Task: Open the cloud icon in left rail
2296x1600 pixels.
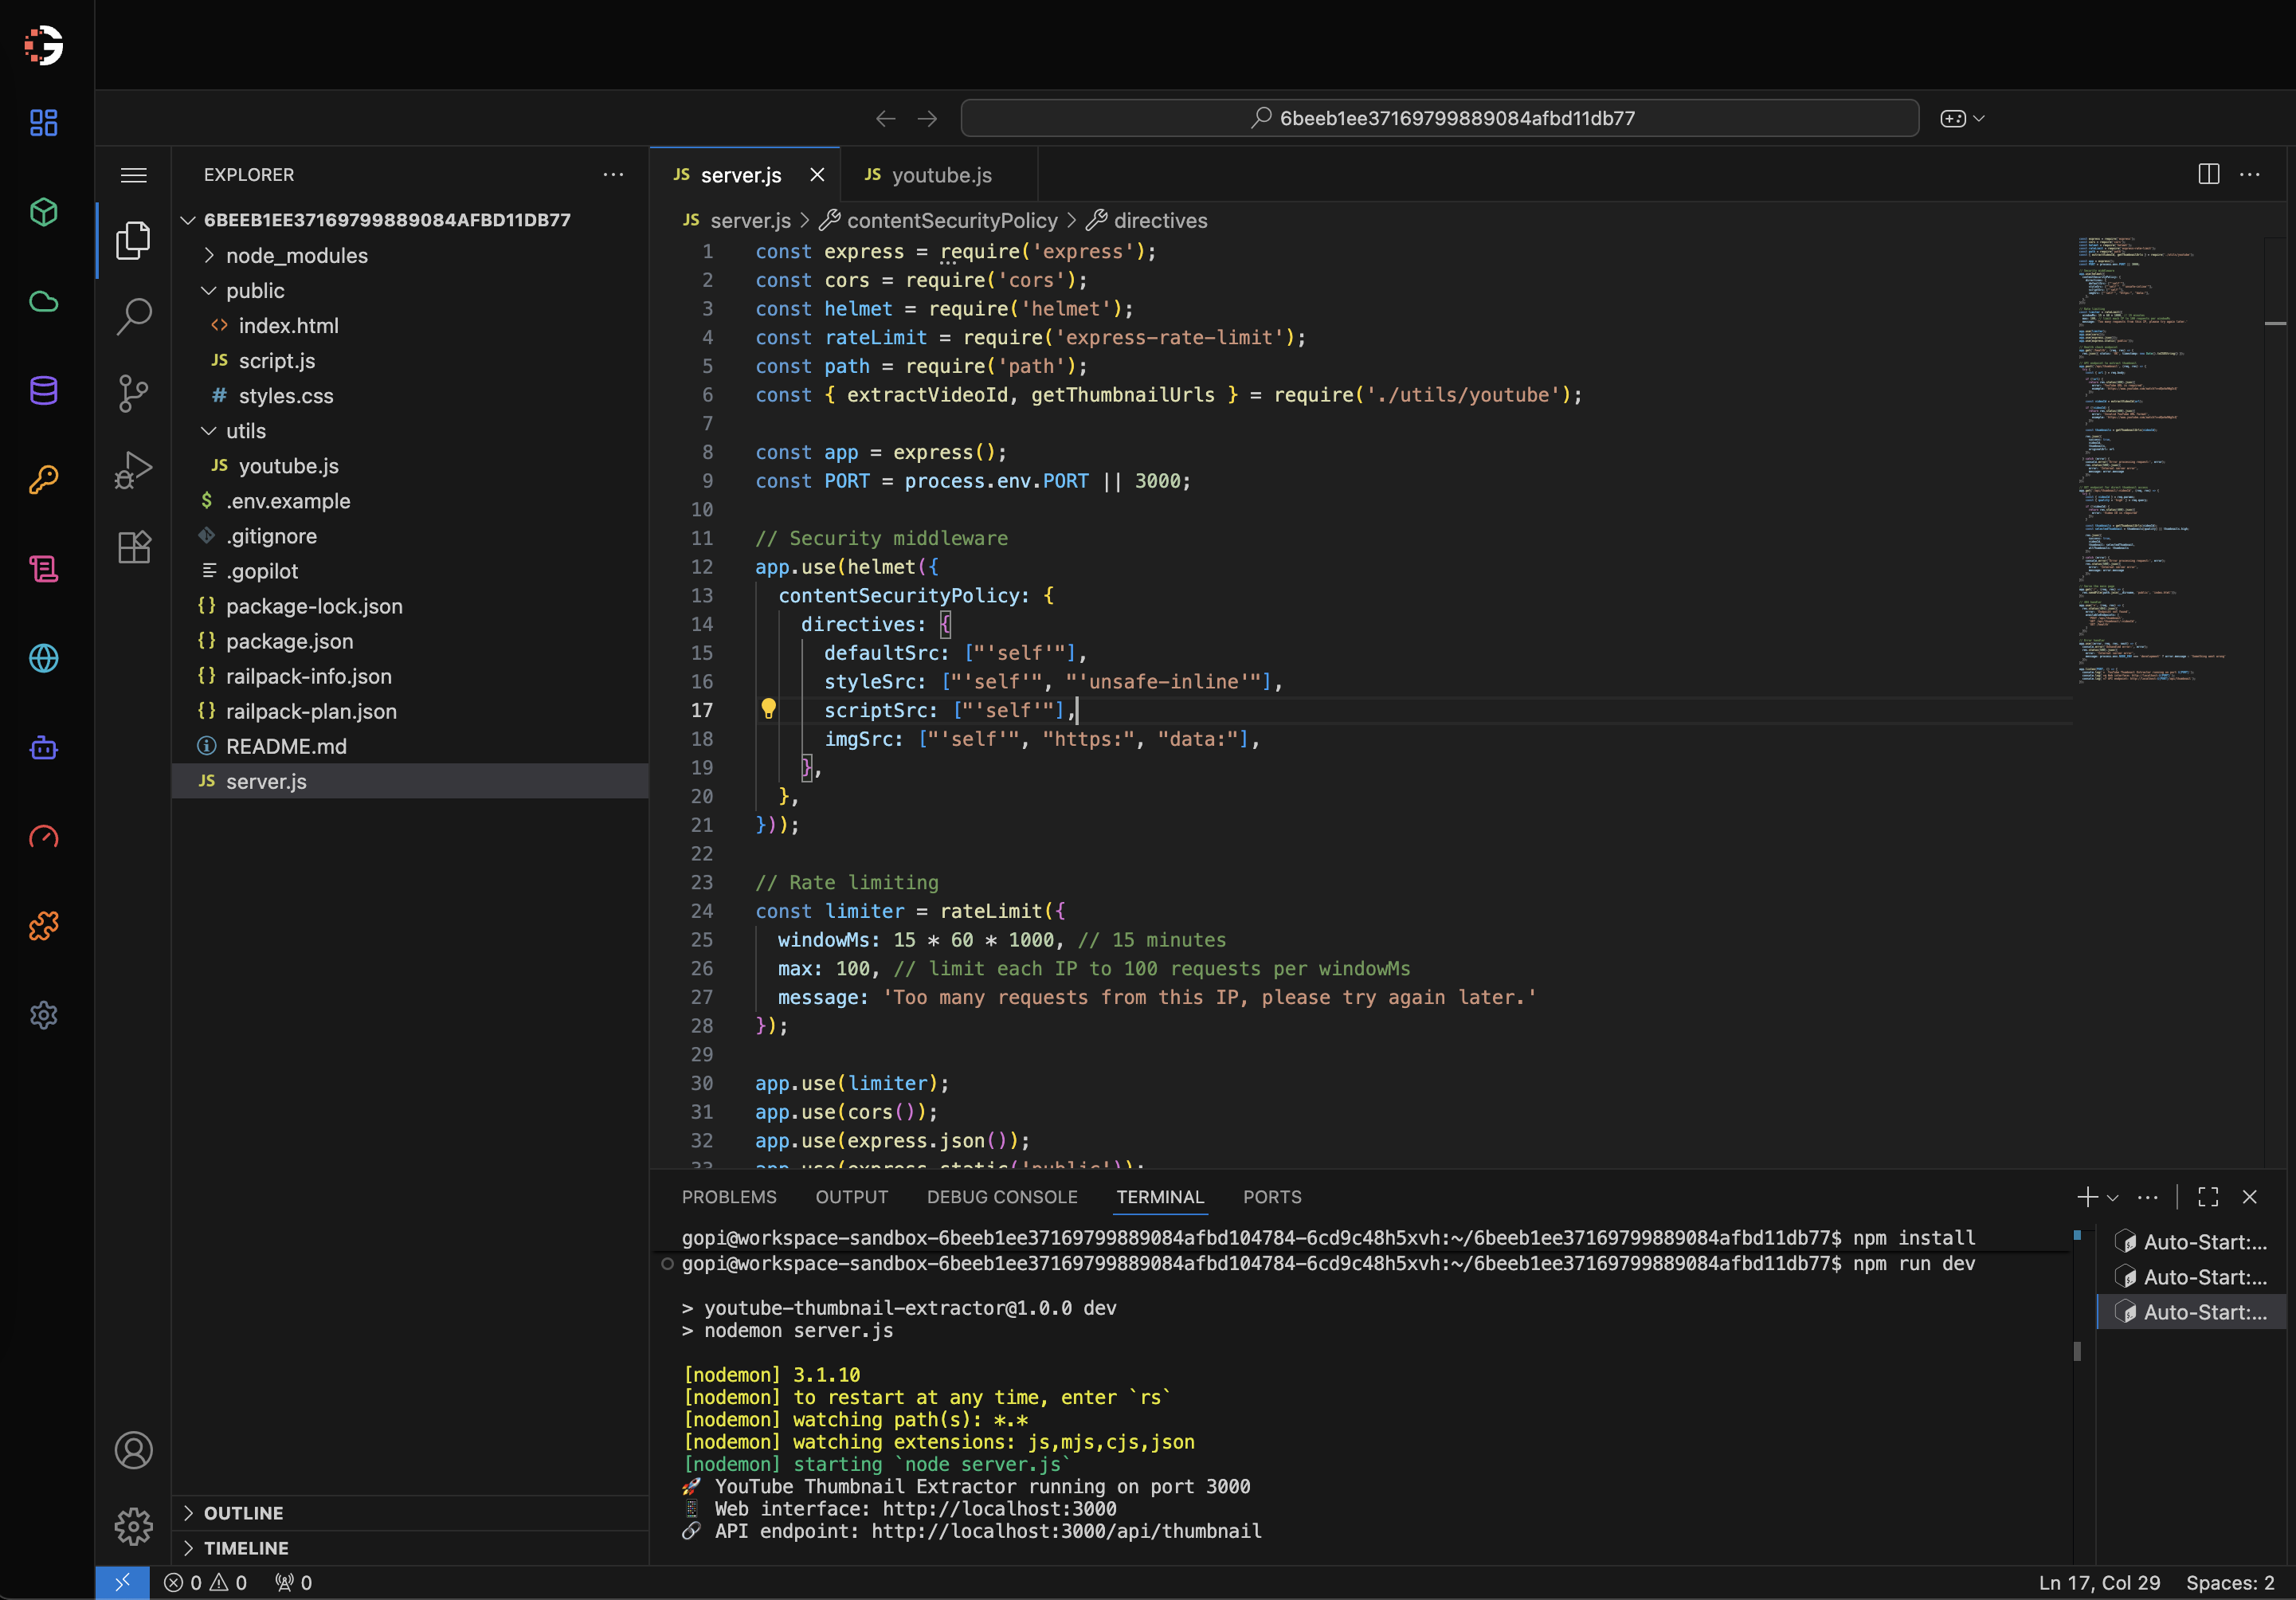Action: click(x=44, y=301)
